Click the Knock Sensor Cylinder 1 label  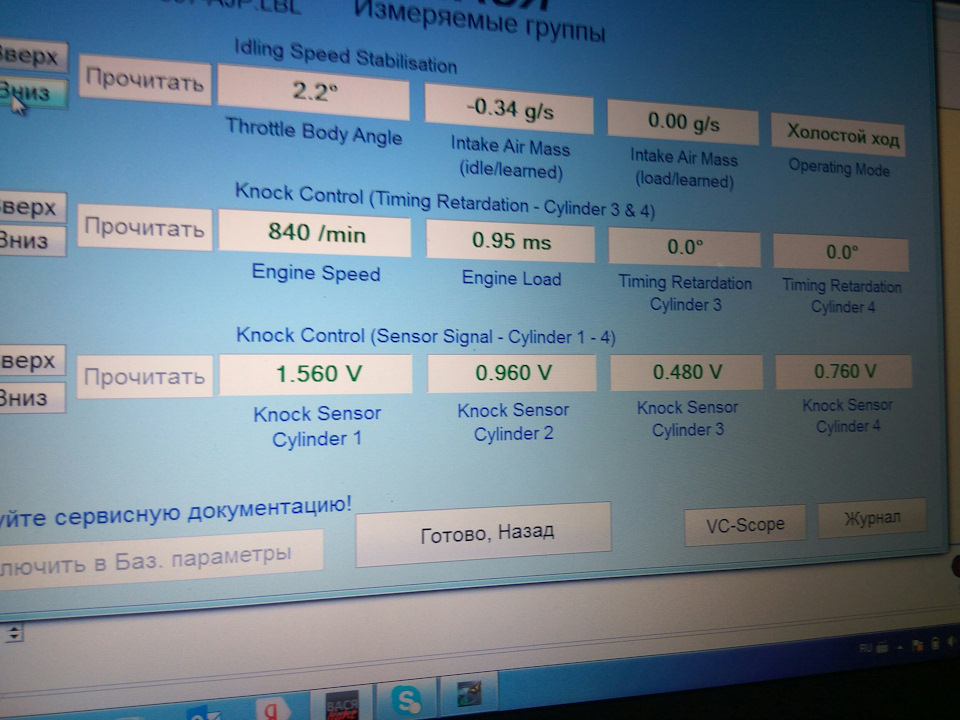317,426
